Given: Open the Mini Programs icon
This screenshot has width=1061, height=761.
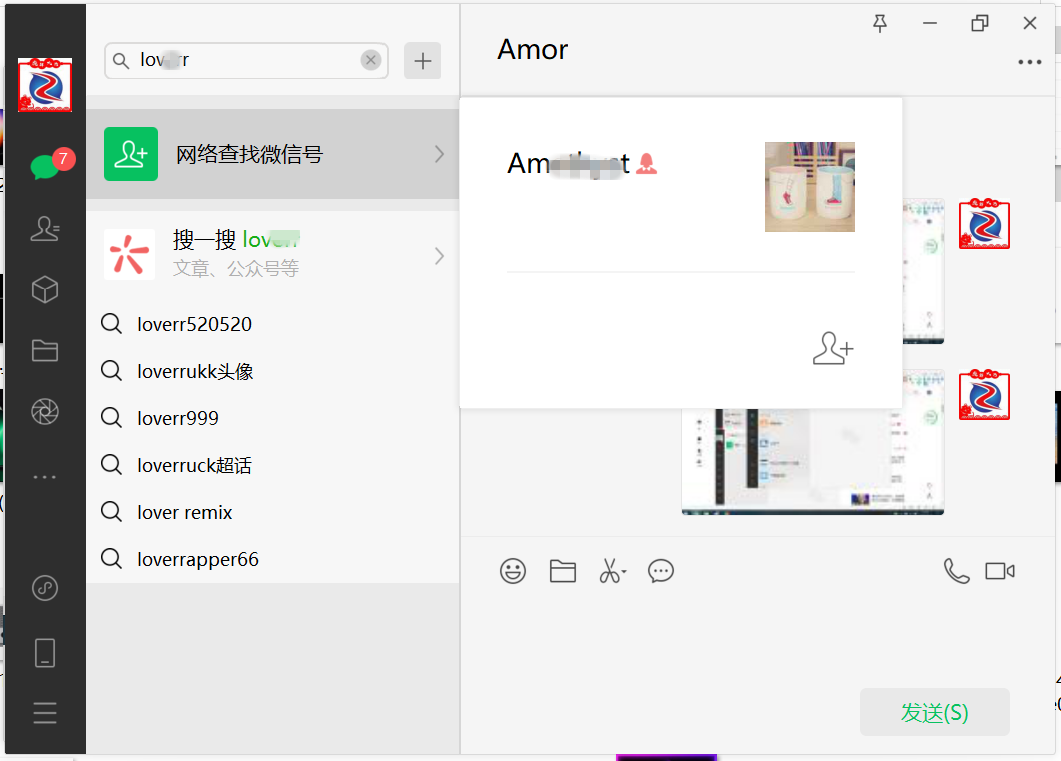Looking at the screenshot, I should tap(45, 588).
